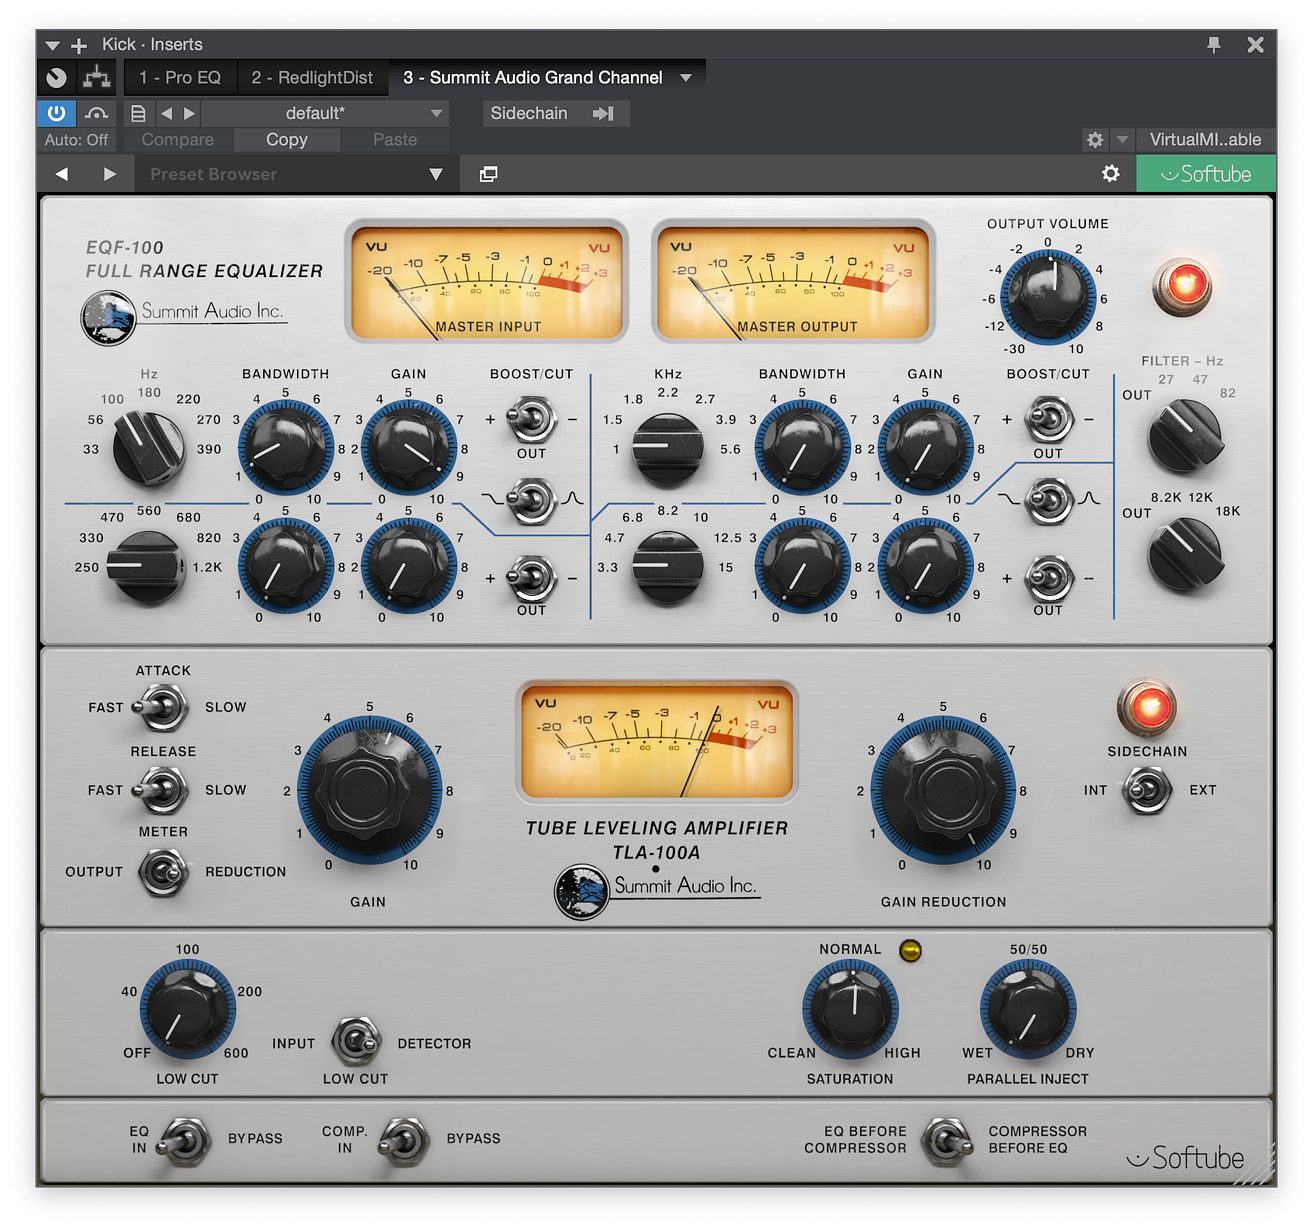Click the Gain Reduction knob
The width and height of the screenshot is (1313, 1229).
click(943, 789)
